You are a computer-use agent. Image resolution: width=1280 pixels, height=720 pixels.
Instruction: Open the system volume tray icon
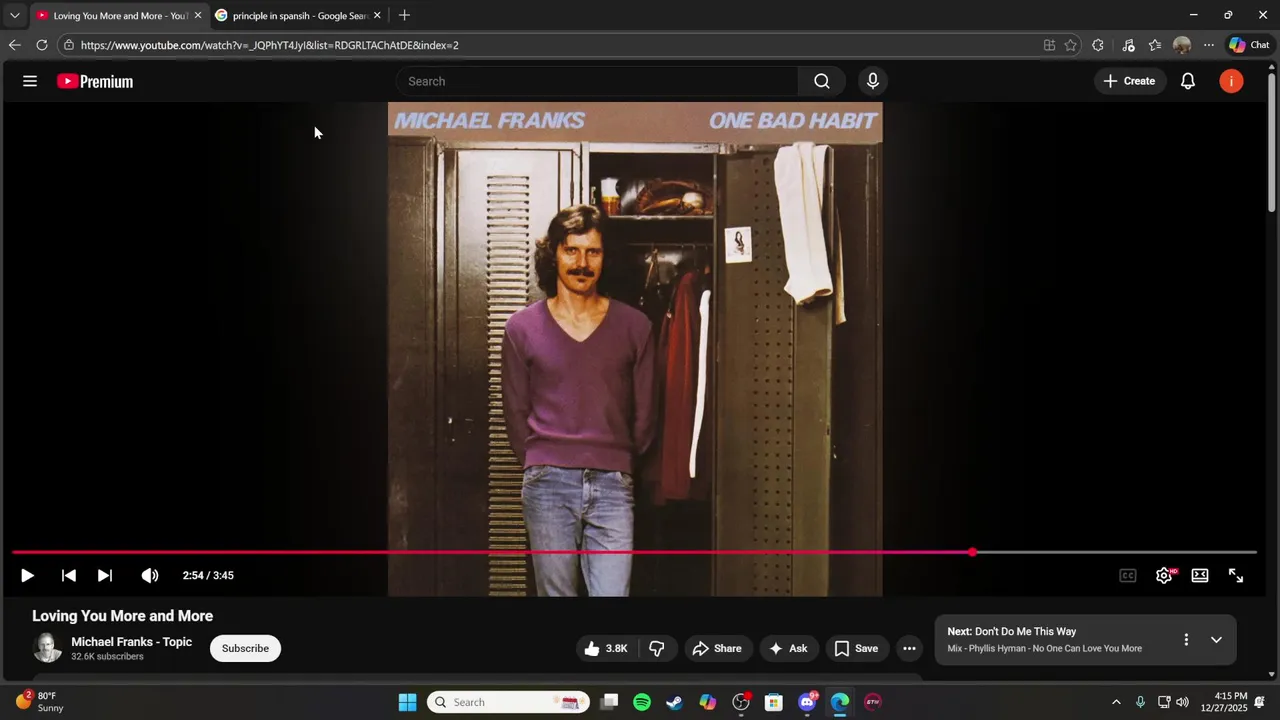tap(1183, 702)
